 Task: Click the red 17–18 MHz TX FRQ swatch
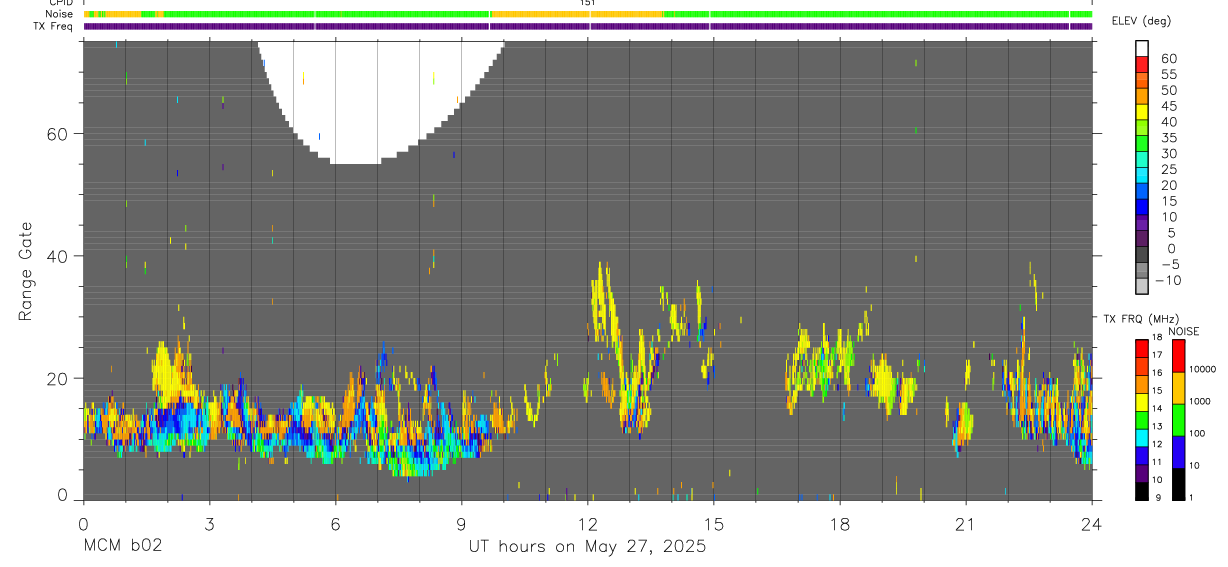click(1141, 348)
